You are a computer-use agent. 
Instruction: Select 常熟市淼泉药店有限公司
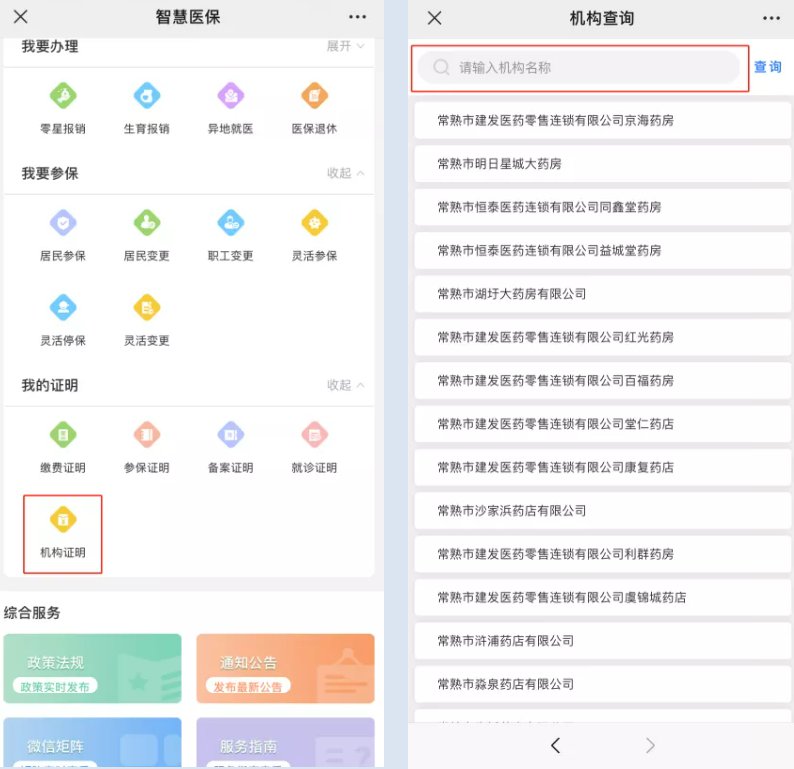(603, 684)
